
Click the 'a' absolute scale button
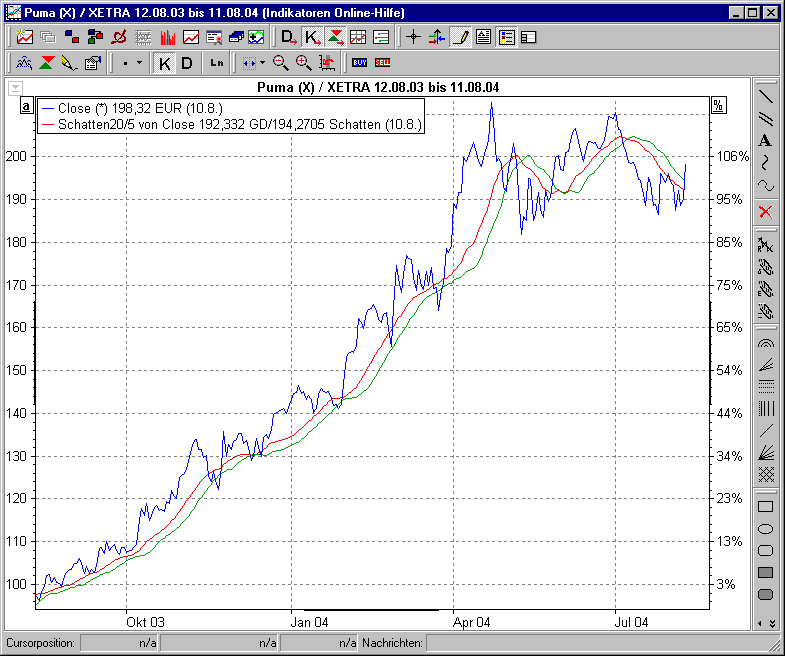27,106
